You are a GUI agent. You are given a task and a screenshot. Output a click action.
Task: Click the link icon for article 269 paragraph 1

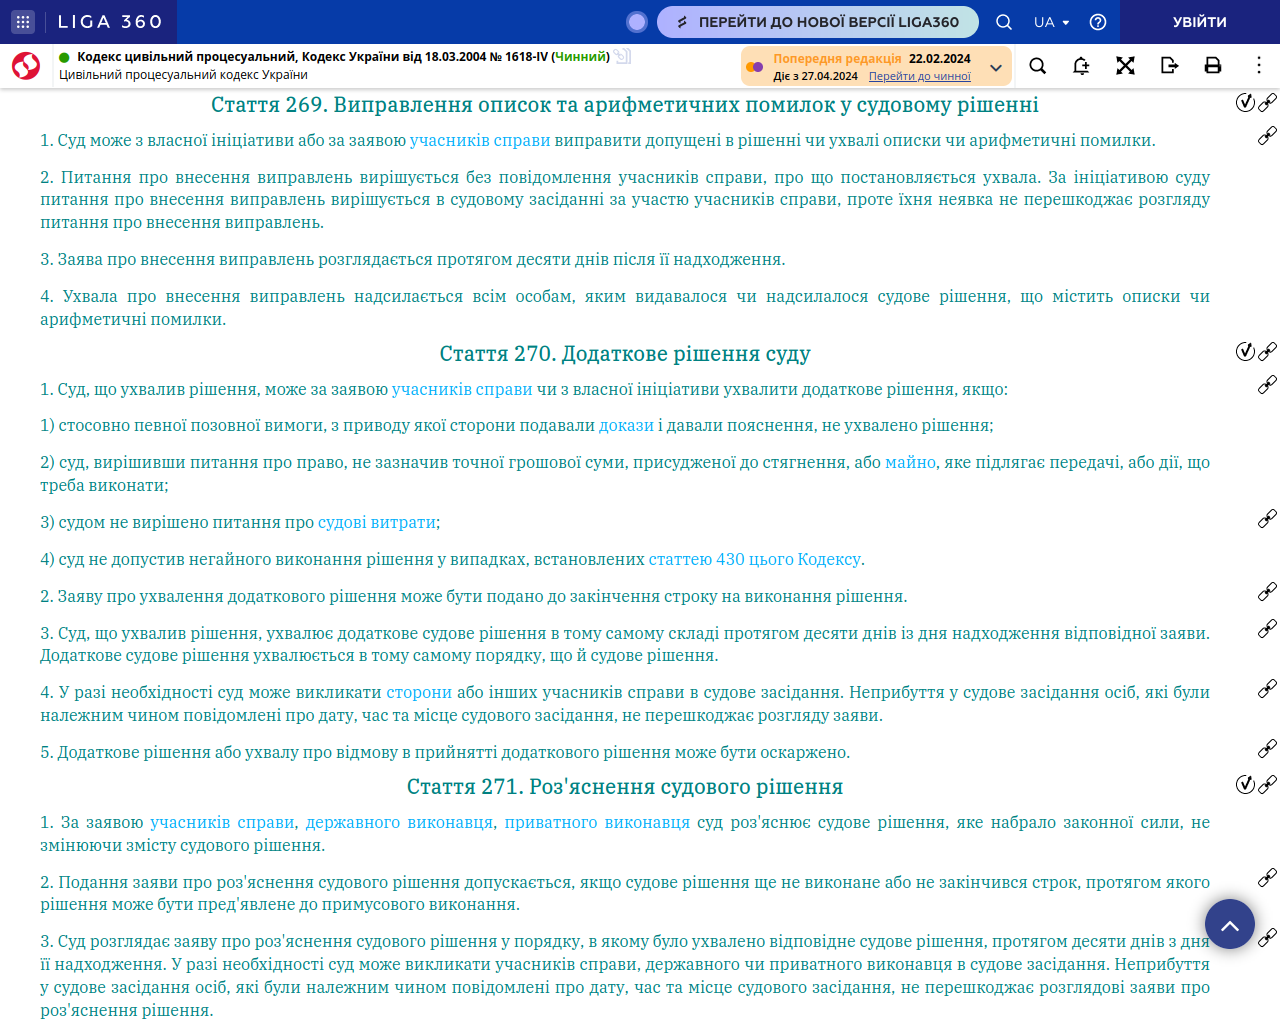[1267, 135]
